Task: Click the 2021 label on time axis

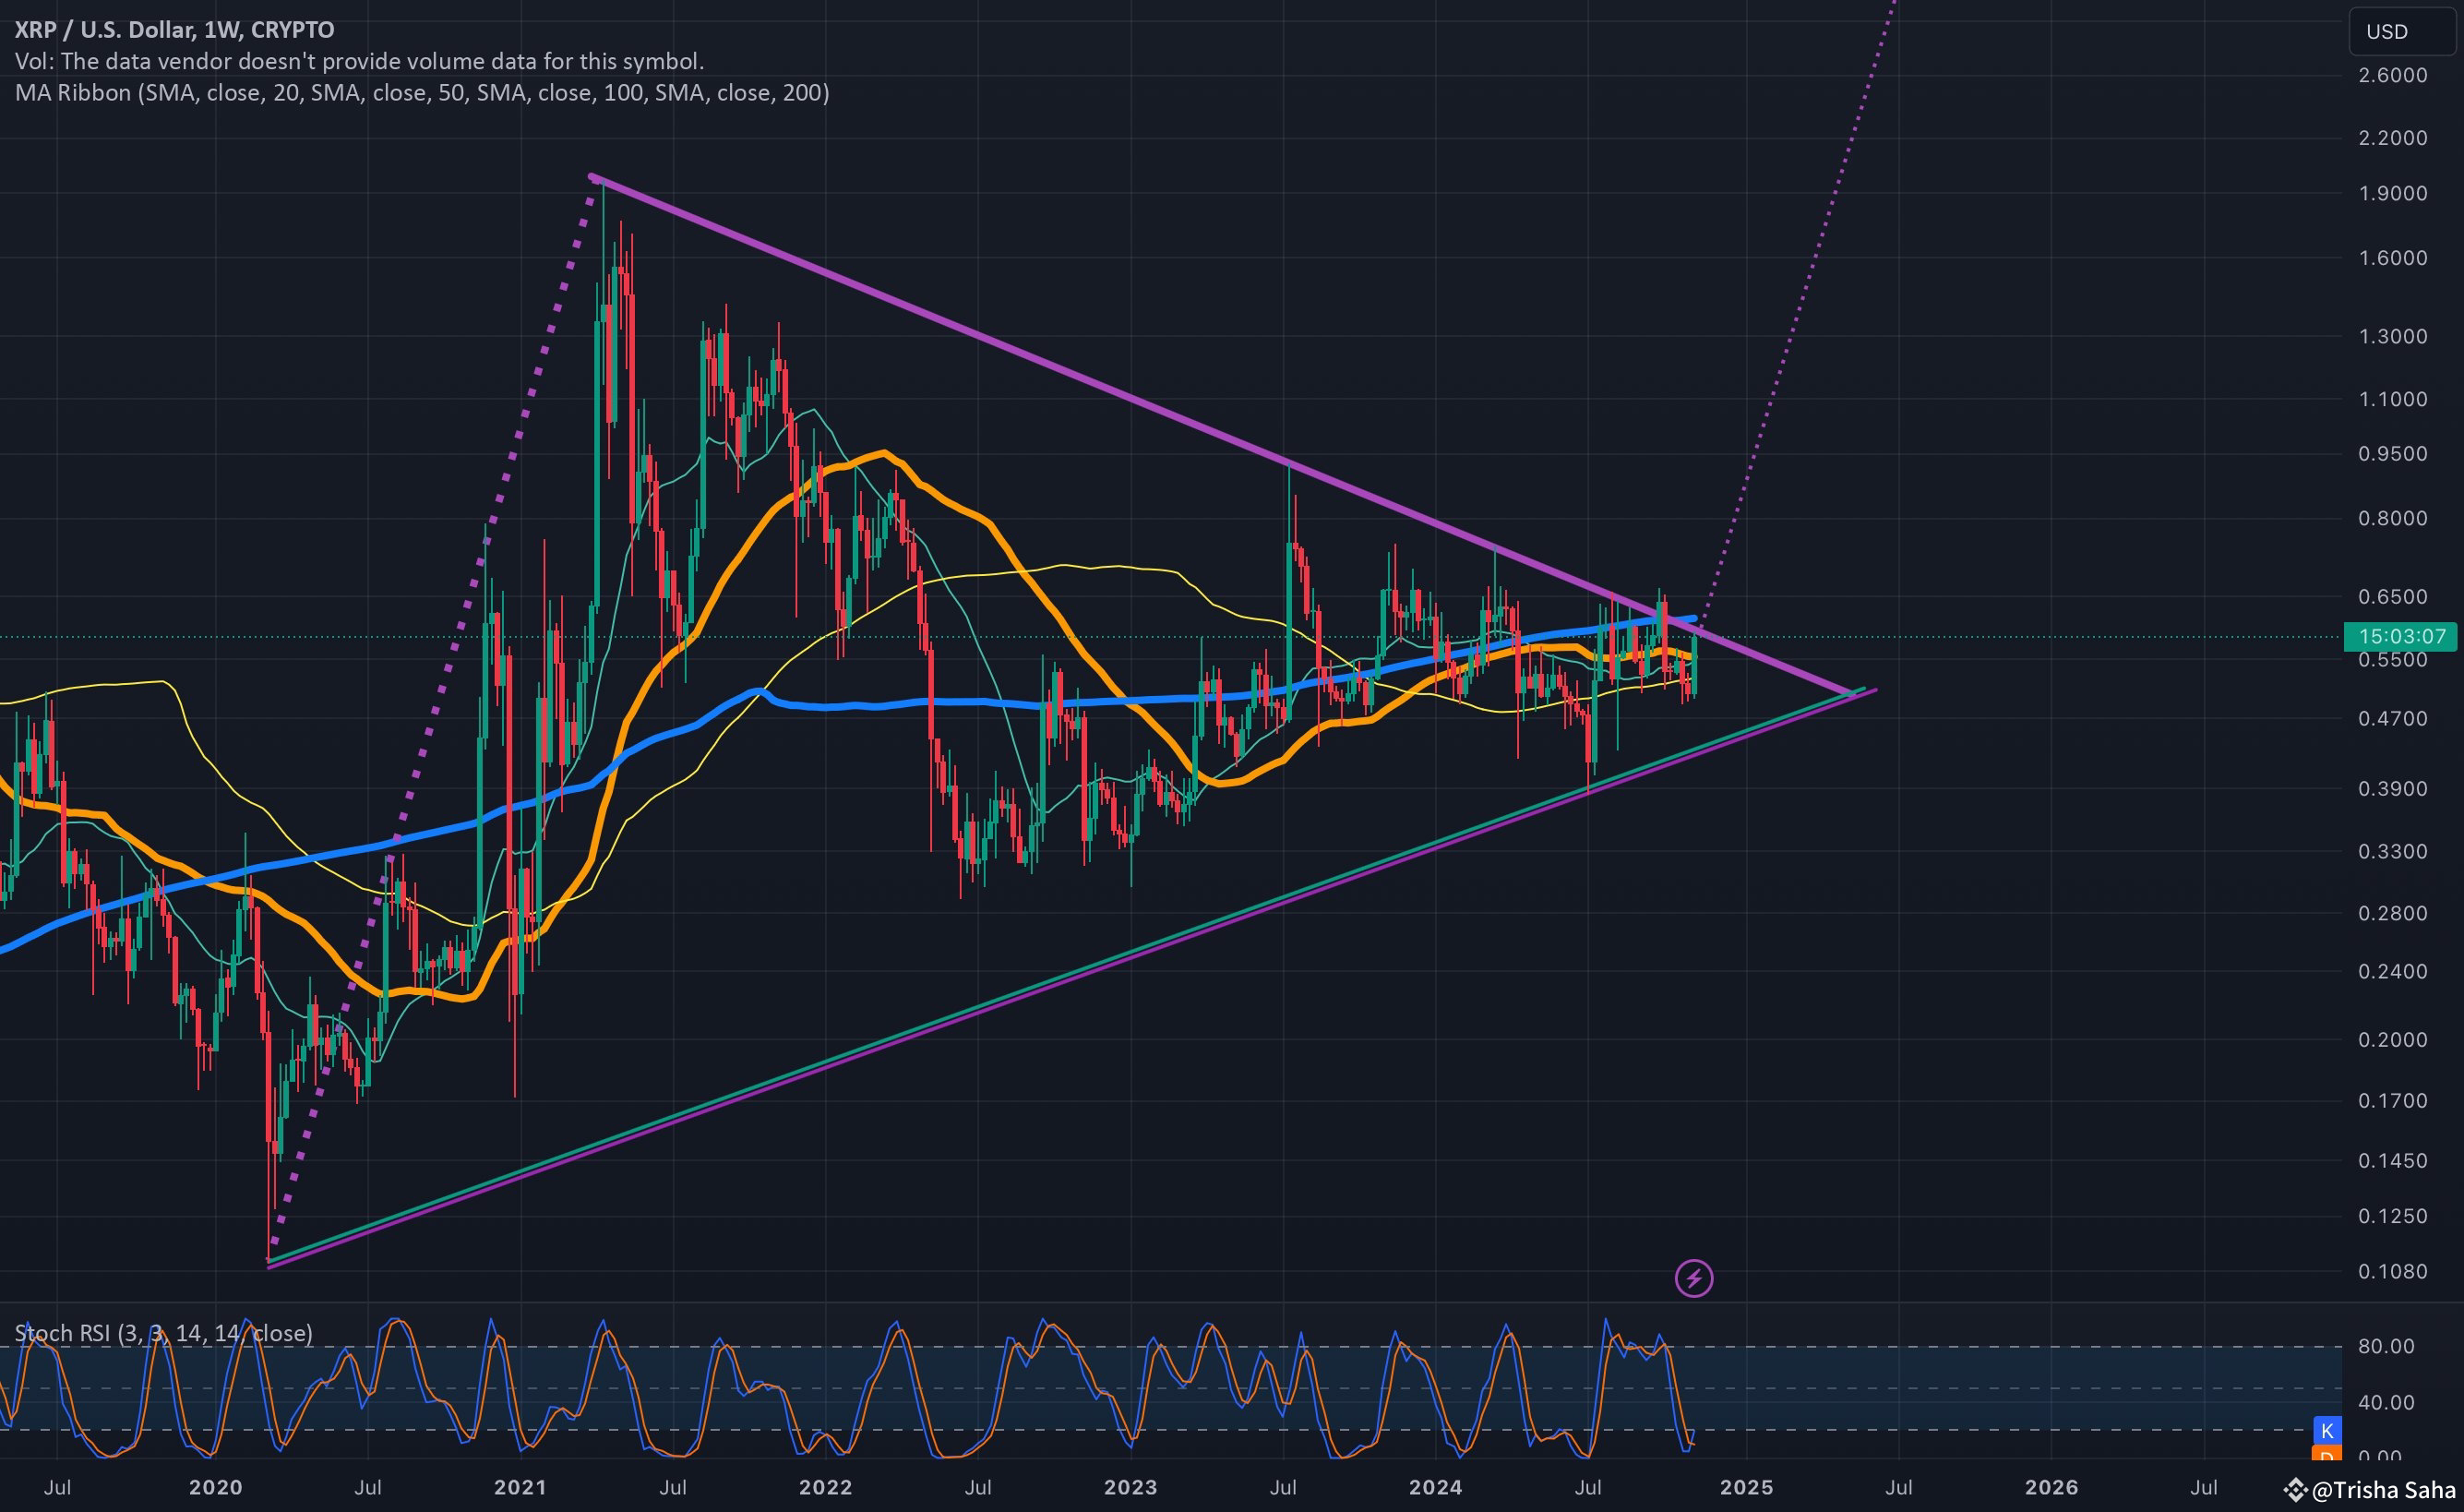Action: (x=520, y=1487)
